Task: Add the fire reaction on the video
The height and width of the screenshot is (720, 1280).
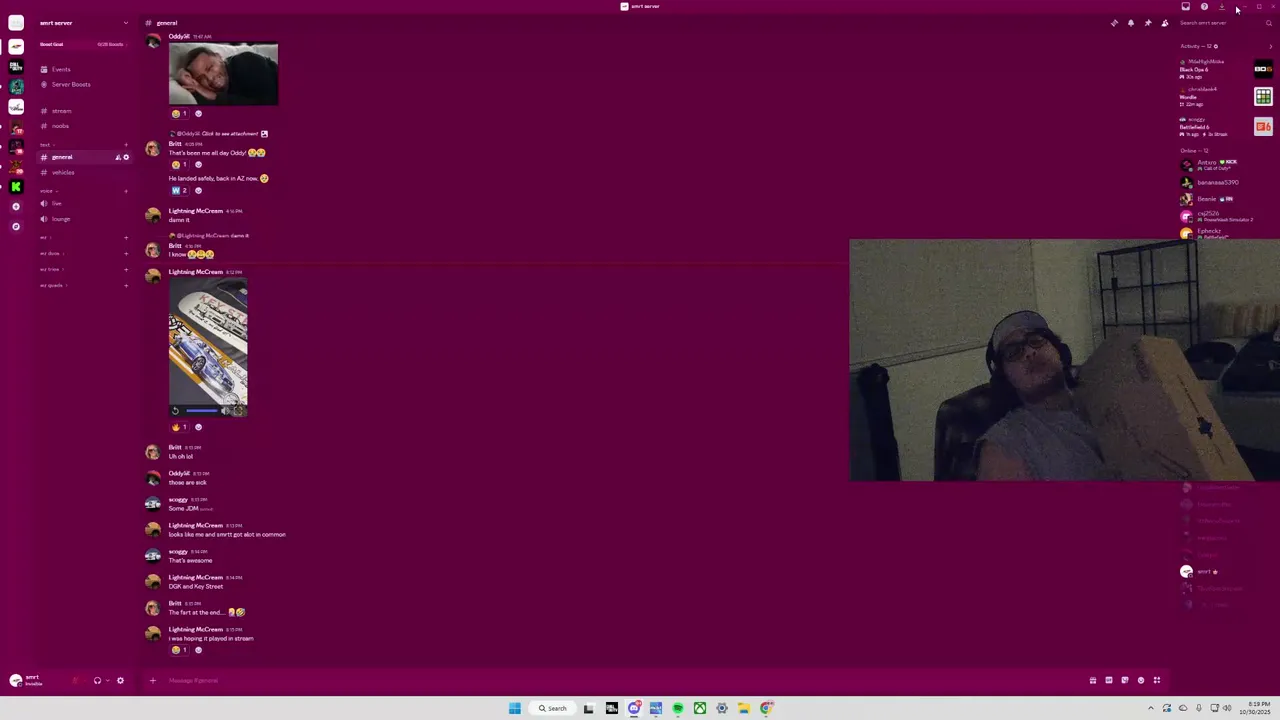Action: tap(180, 427)
